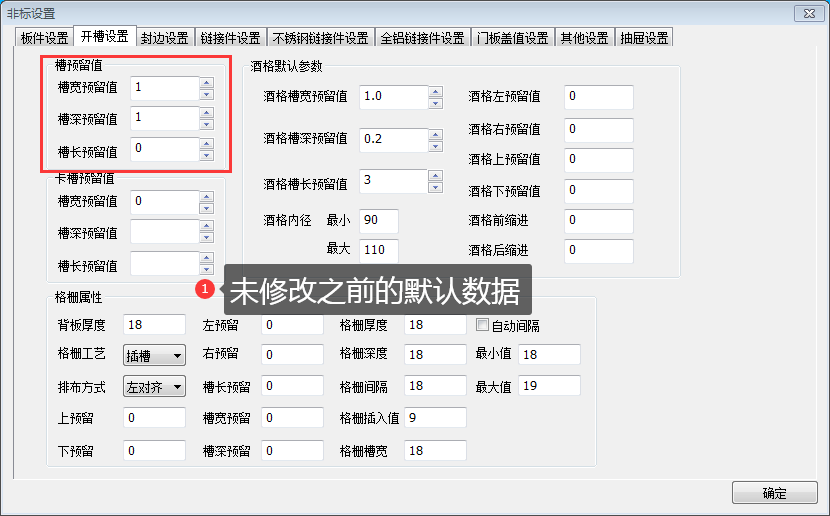Click the empty 卡槽预留值 槽深预留值 field
The width and height of the screenshot is (830, 516).
click(x=165, y=232)
